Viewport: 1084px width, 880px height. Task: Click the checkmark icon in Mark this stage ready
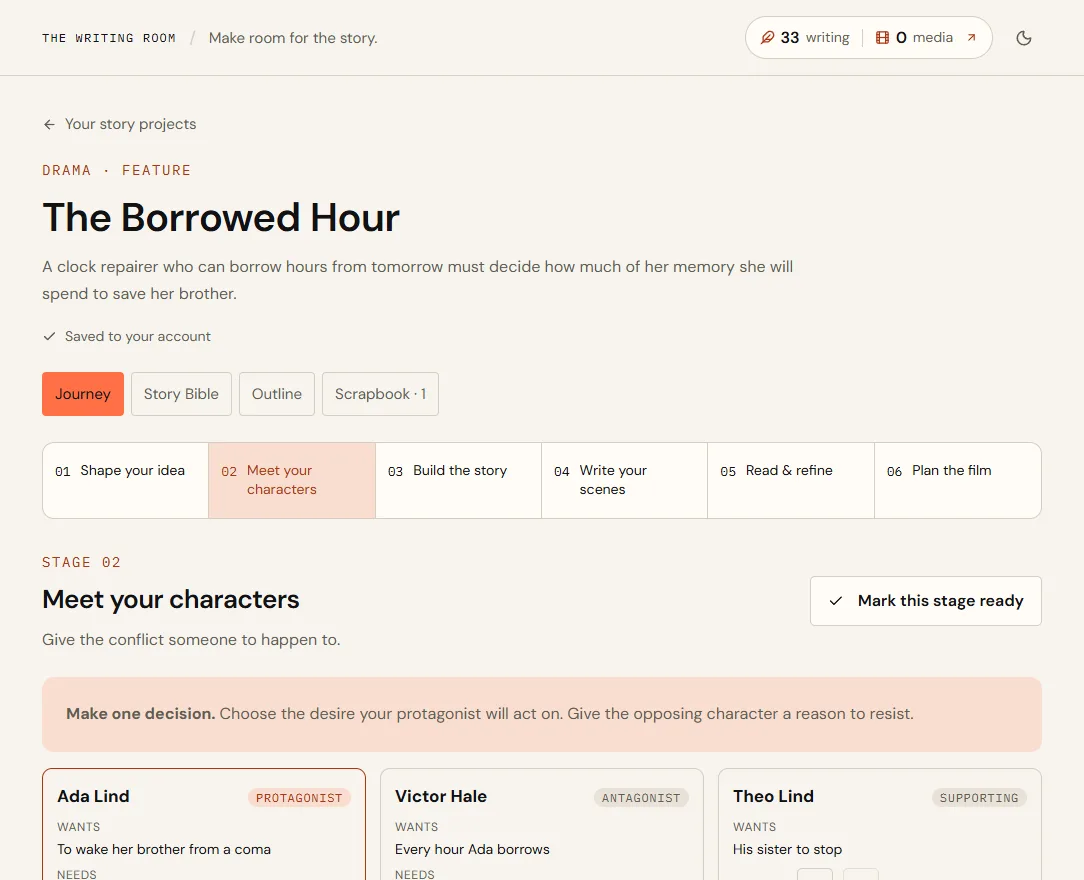coord(836,601)
